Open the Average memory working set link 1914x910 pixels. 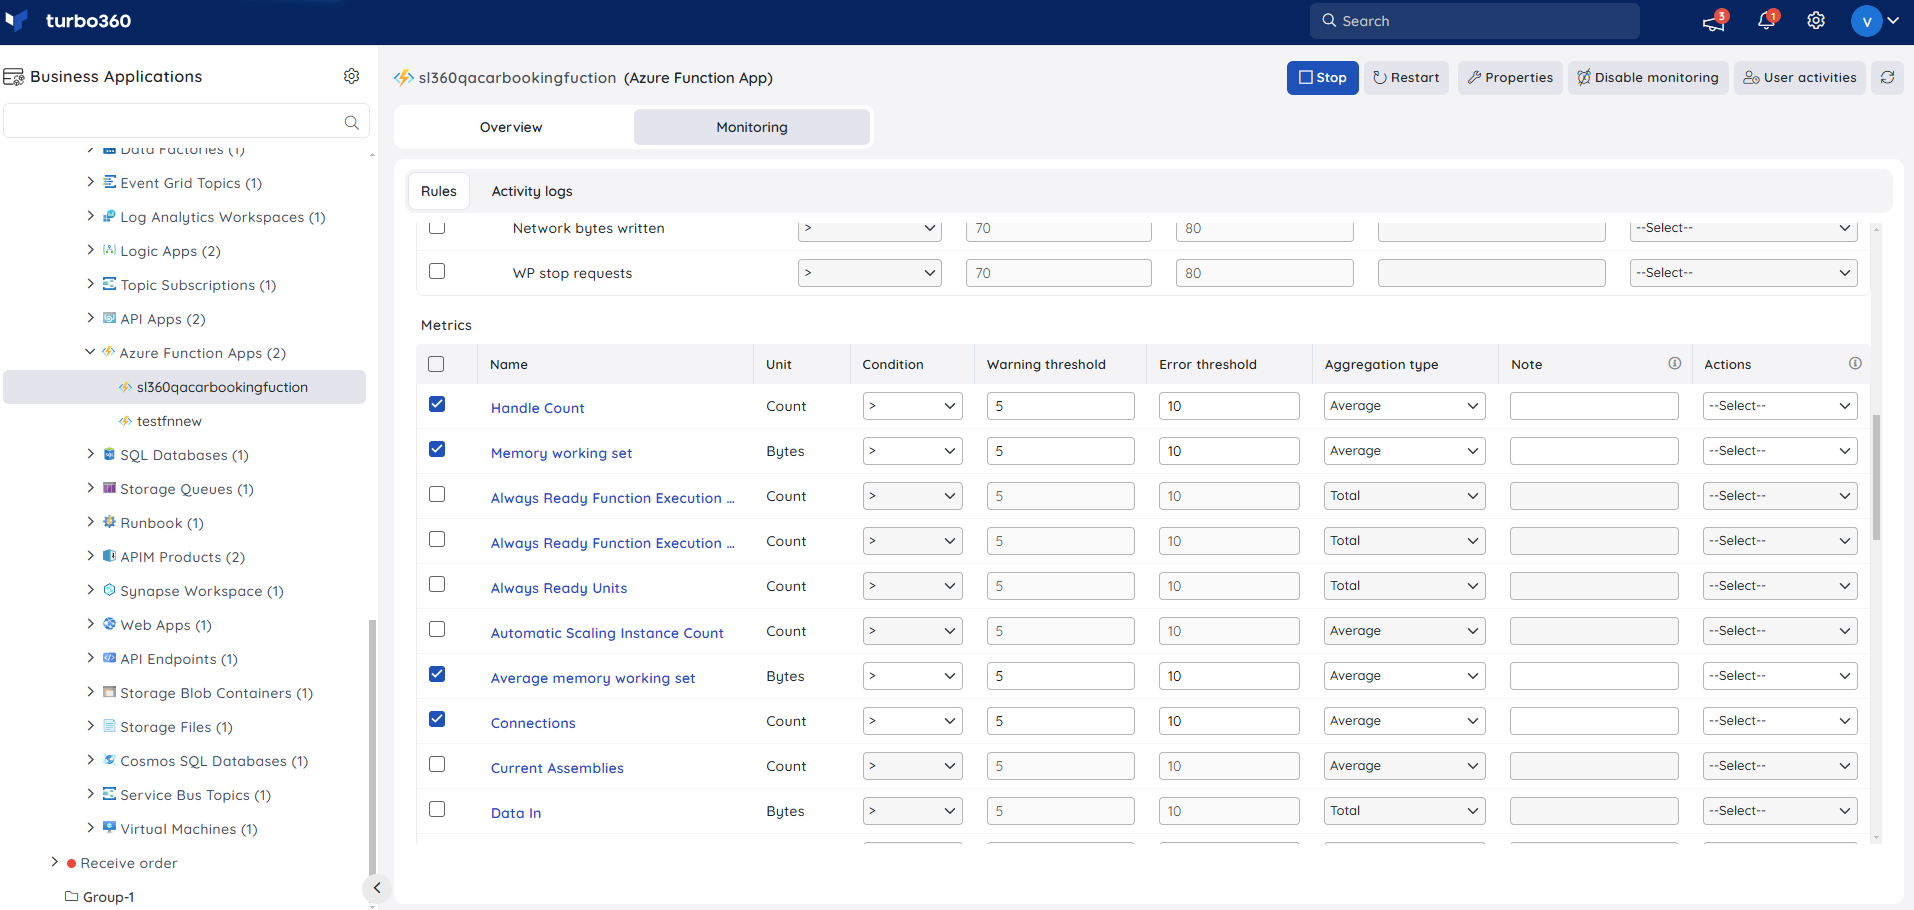[x=593, y=678]
